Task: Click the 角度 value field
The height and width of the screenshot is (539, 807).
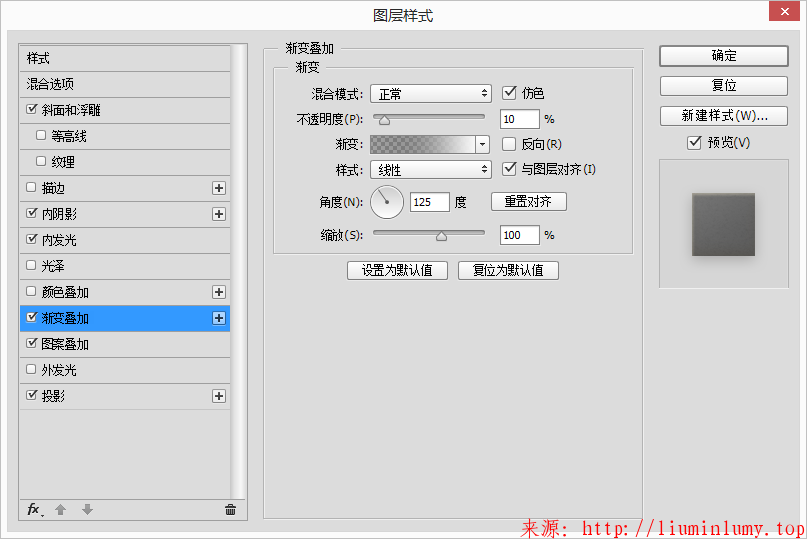Action: pos(430,202)
